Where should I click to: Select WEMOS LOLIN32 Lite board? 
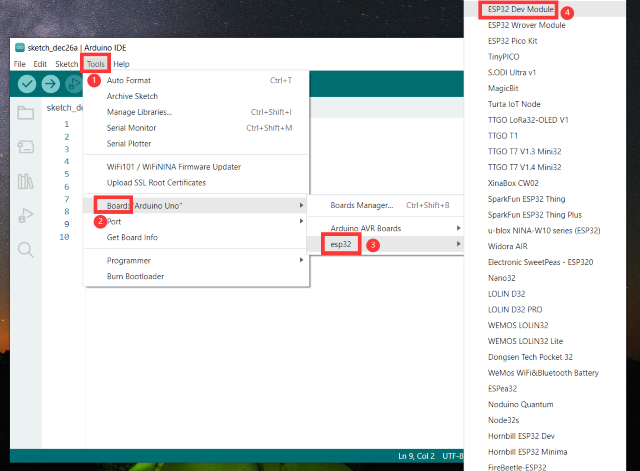[x=544, y=341]
